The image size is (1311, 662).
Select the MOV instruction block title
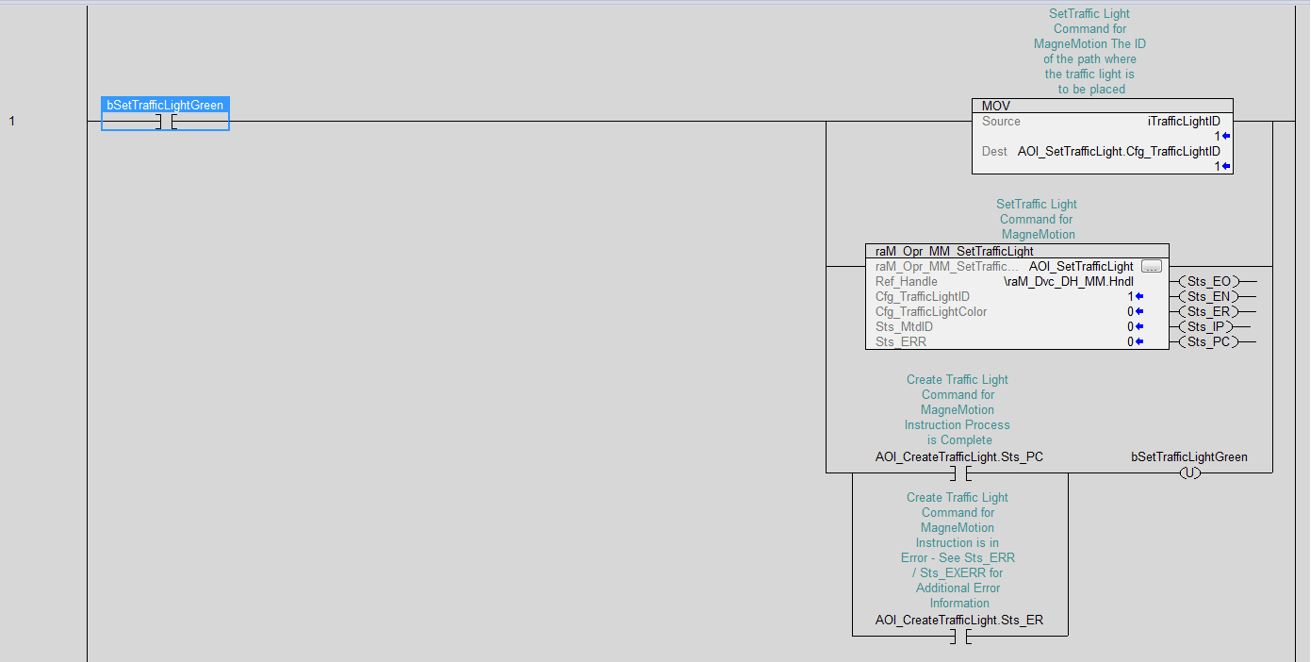(995, 106)
